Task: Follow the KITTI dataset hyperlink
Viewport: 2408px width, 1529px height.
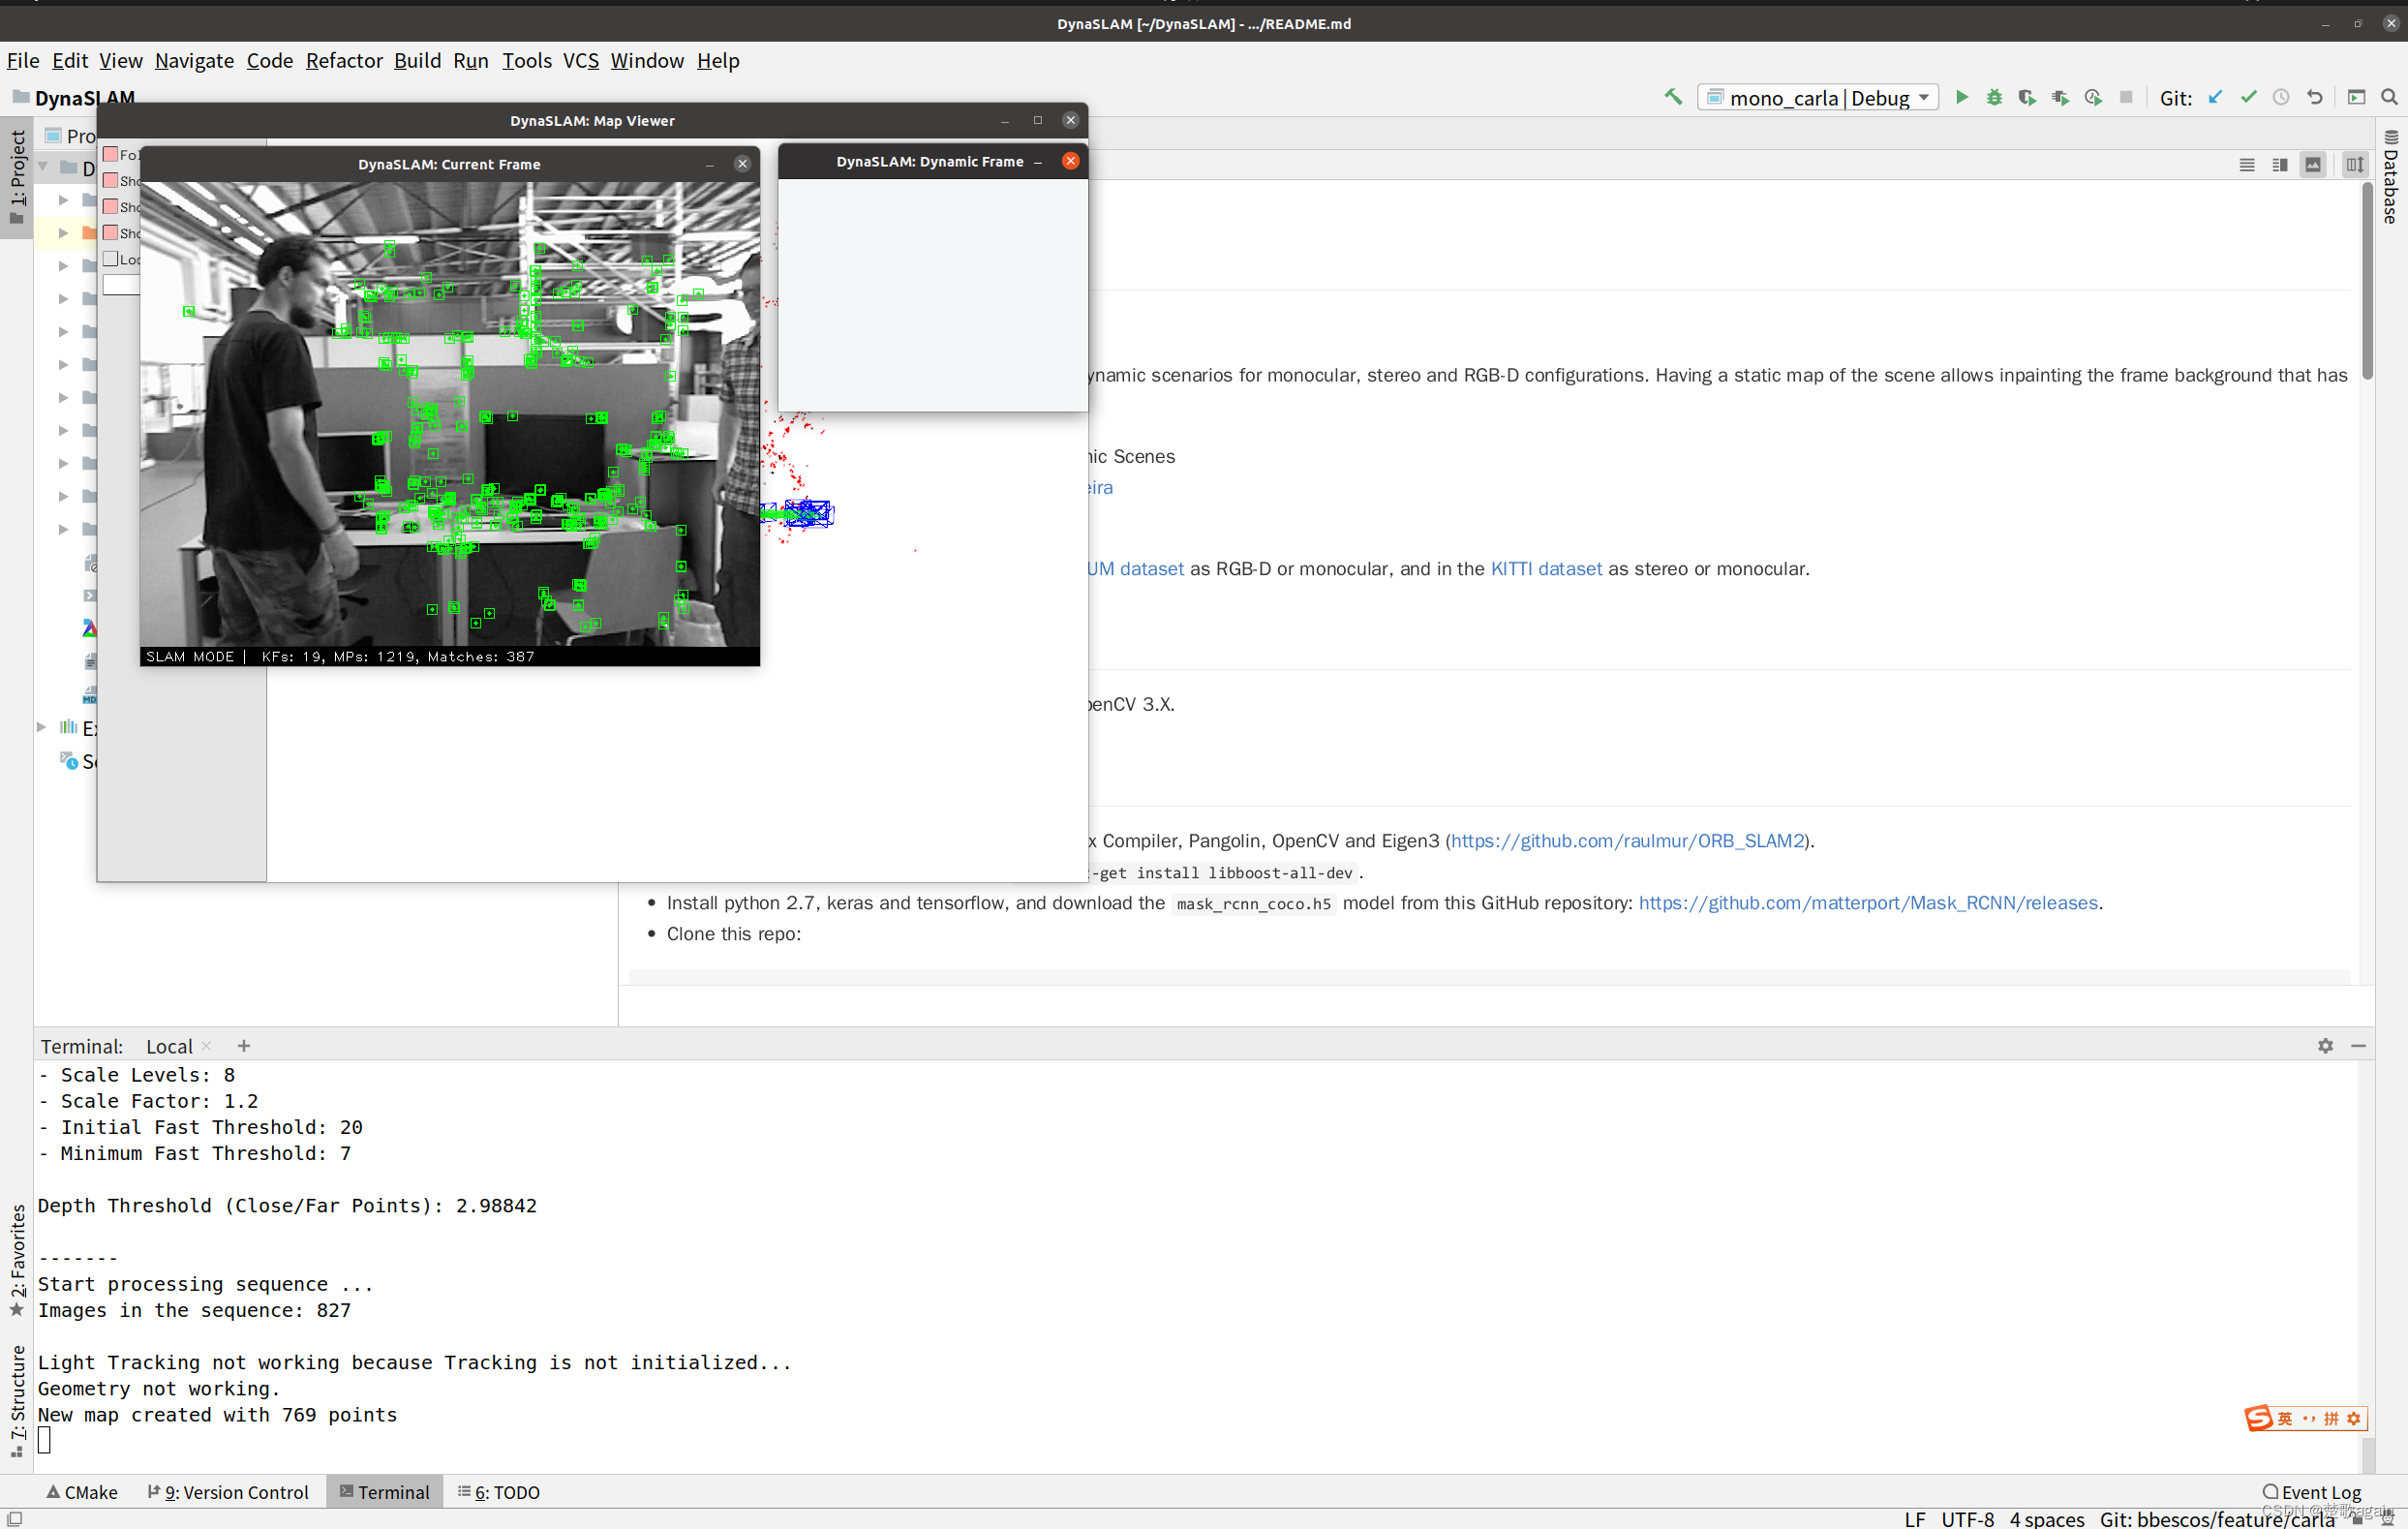Action: click(1545, 568)
